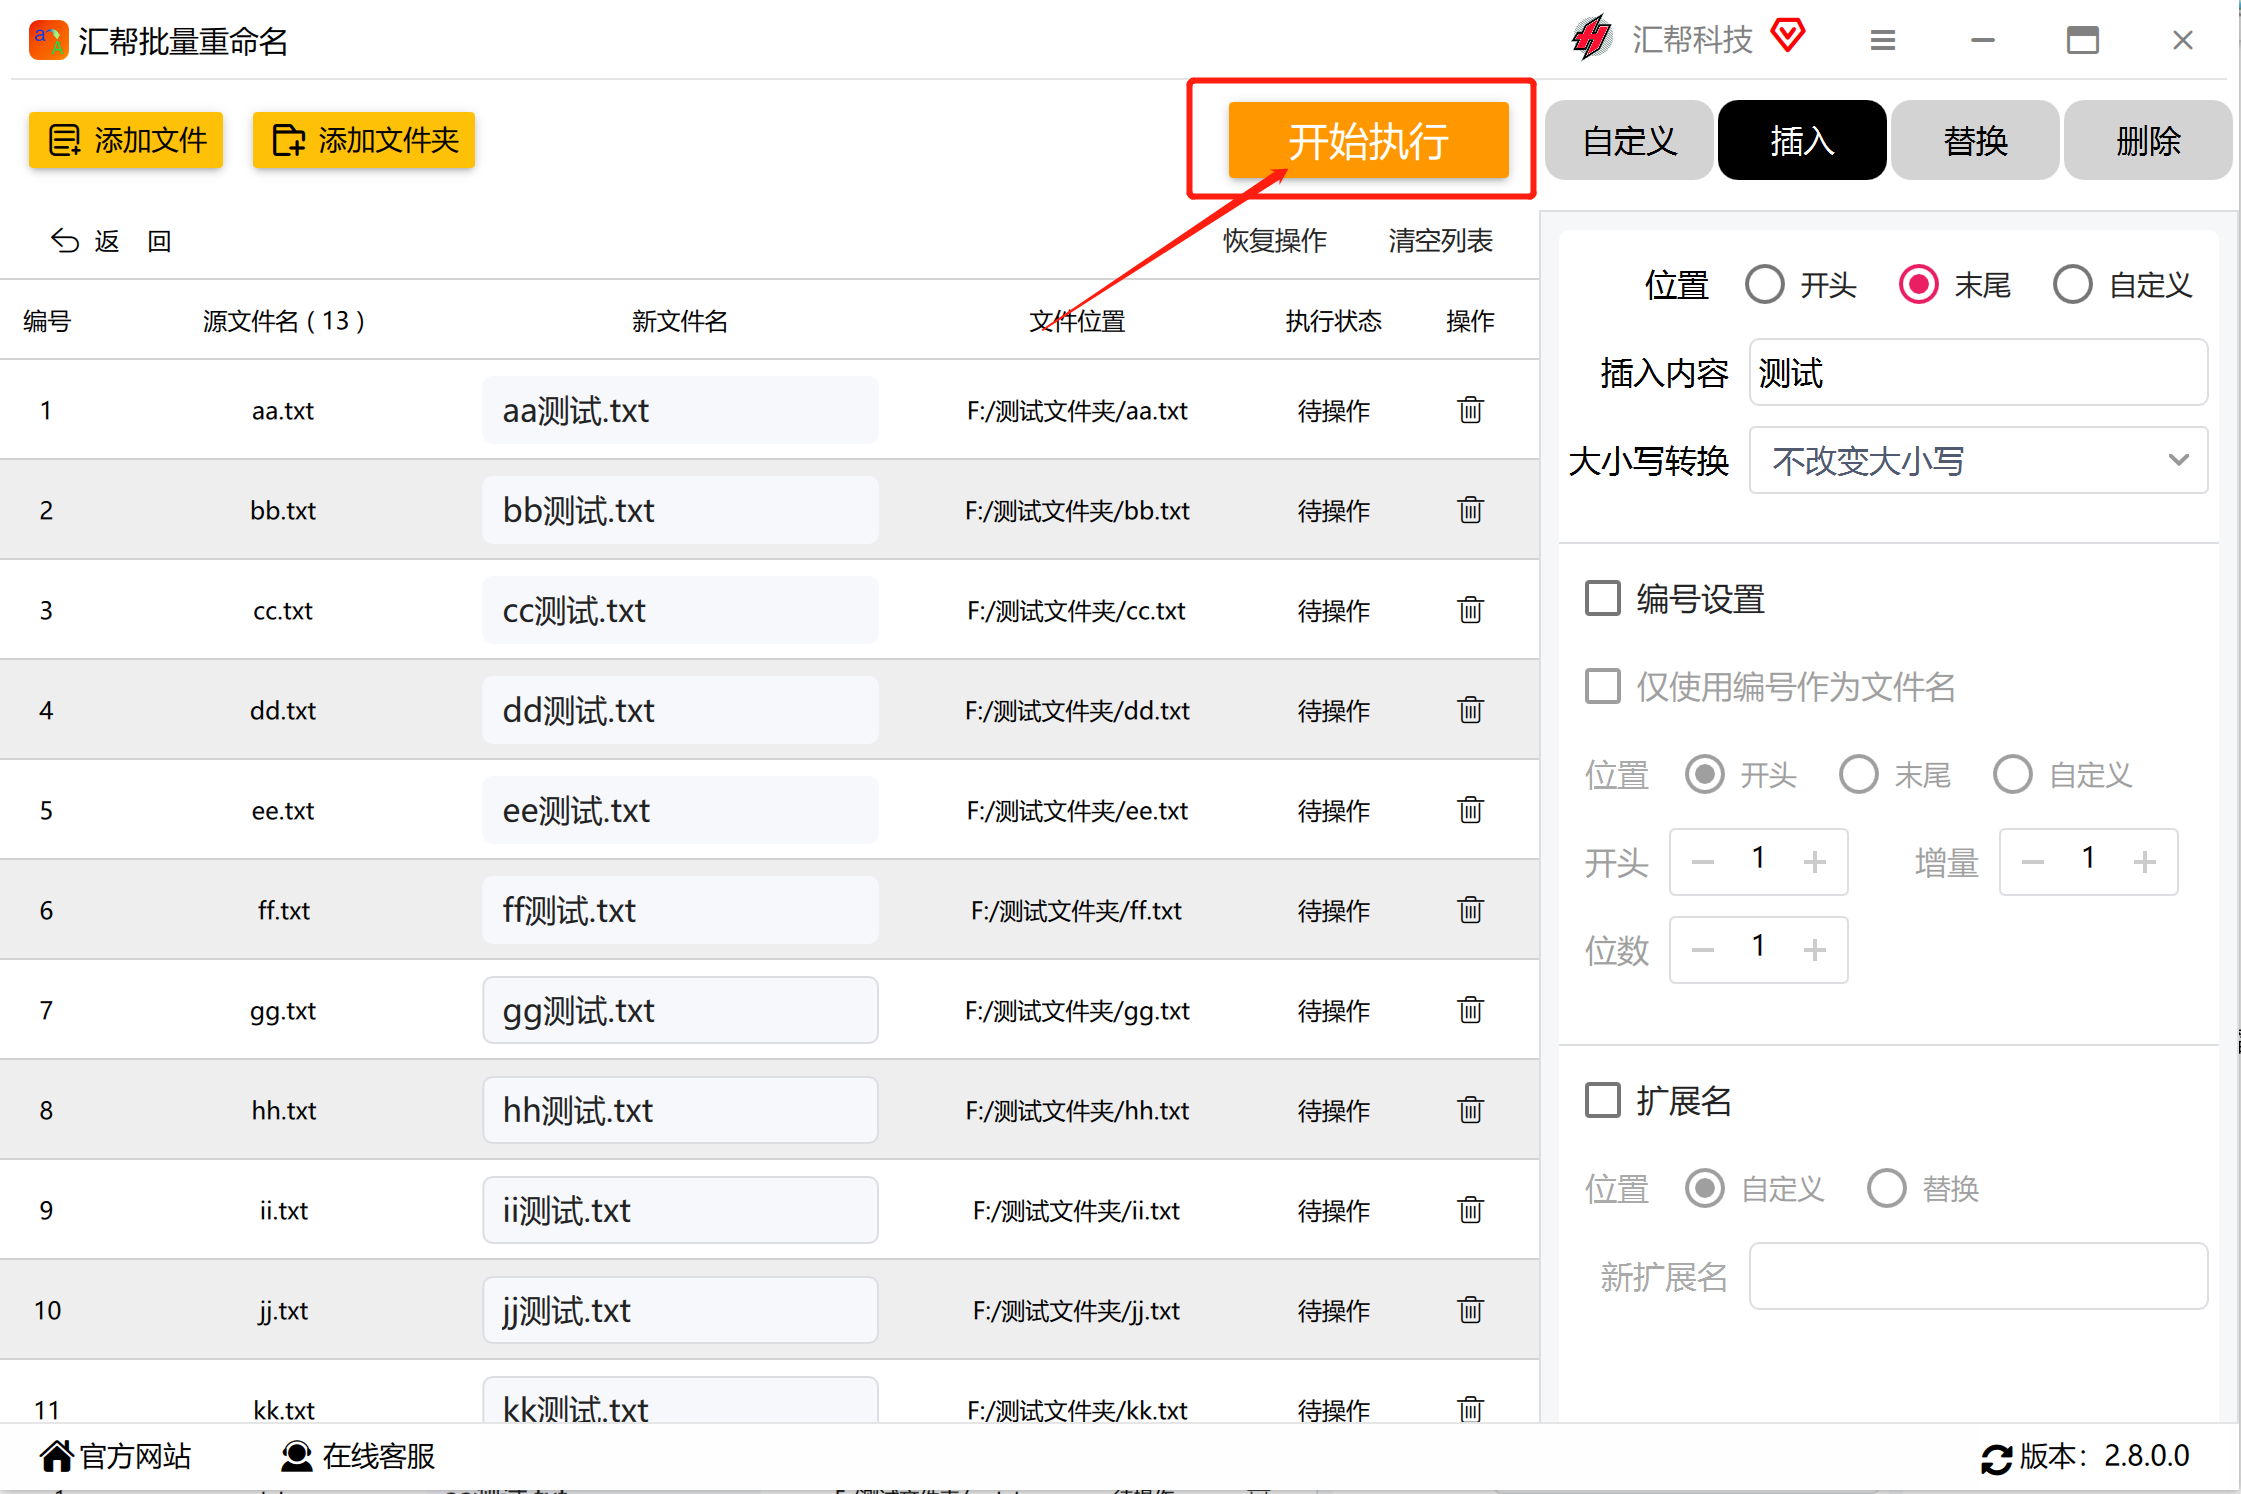This screenshot has width=2241, height=1494.
Task: Delete the cc.txt row with trash icon
Action: 1470,610
